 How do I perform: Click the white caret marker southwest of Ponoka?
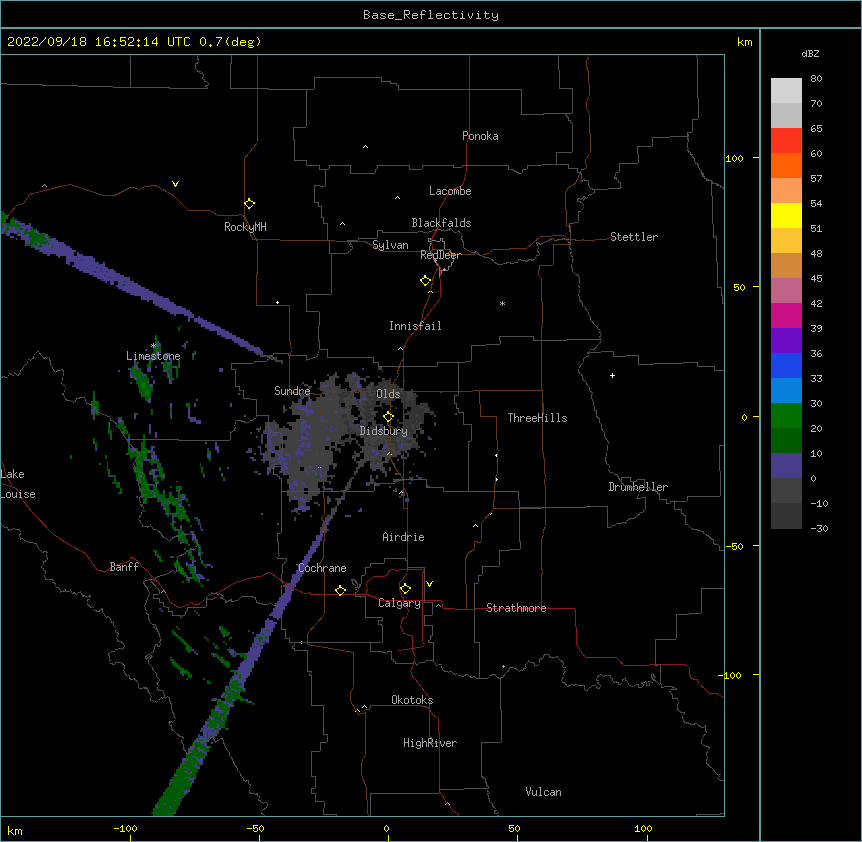(x=366, y=147)
